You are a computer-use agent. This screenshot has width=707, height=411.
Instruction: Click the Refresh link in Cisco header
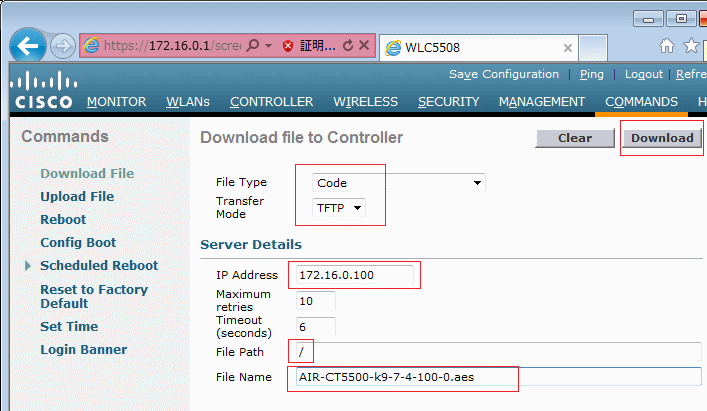[691, 74]
